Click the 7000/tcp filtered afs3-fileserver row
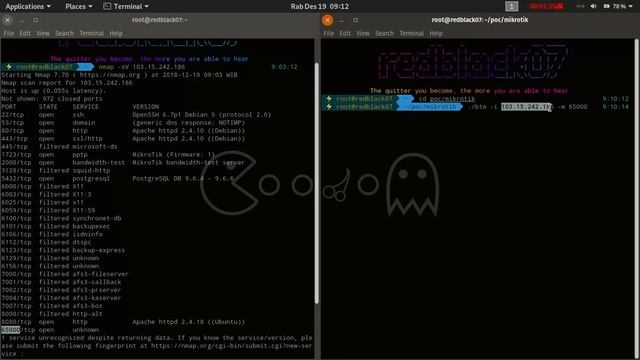640x360 pixels. (x=64, y=274)
